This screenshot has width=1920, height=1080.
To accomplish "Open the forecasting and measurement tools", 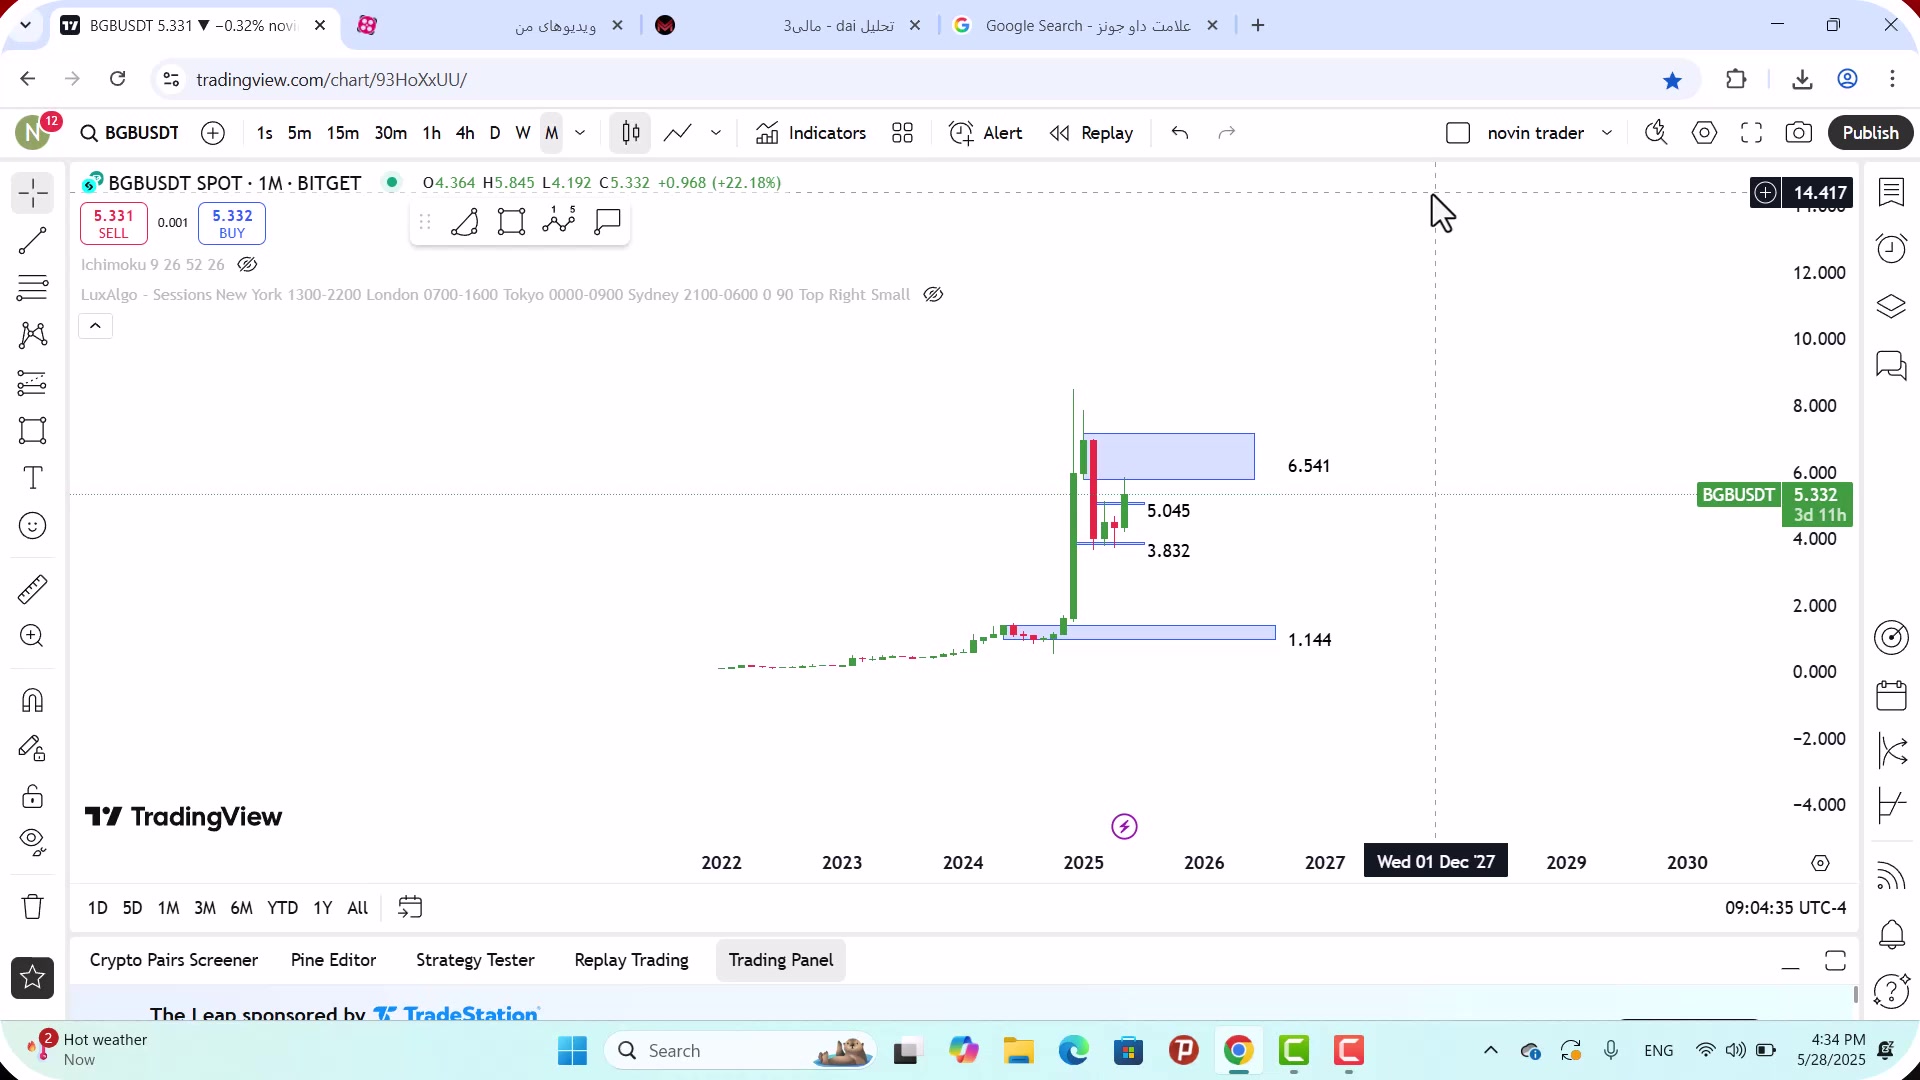I will (33, 383).
